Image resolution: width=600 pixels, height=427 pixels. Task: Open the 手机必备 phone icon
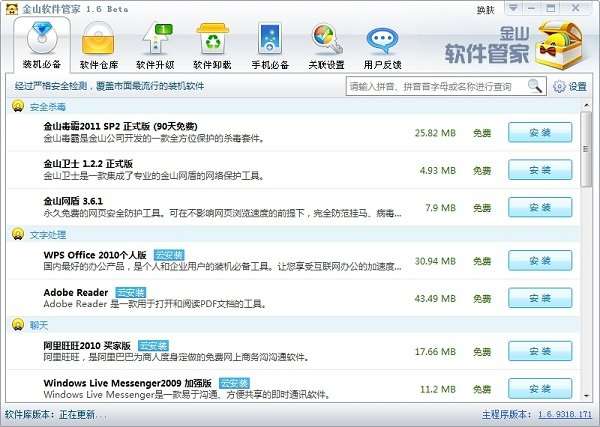pos(270,38)
